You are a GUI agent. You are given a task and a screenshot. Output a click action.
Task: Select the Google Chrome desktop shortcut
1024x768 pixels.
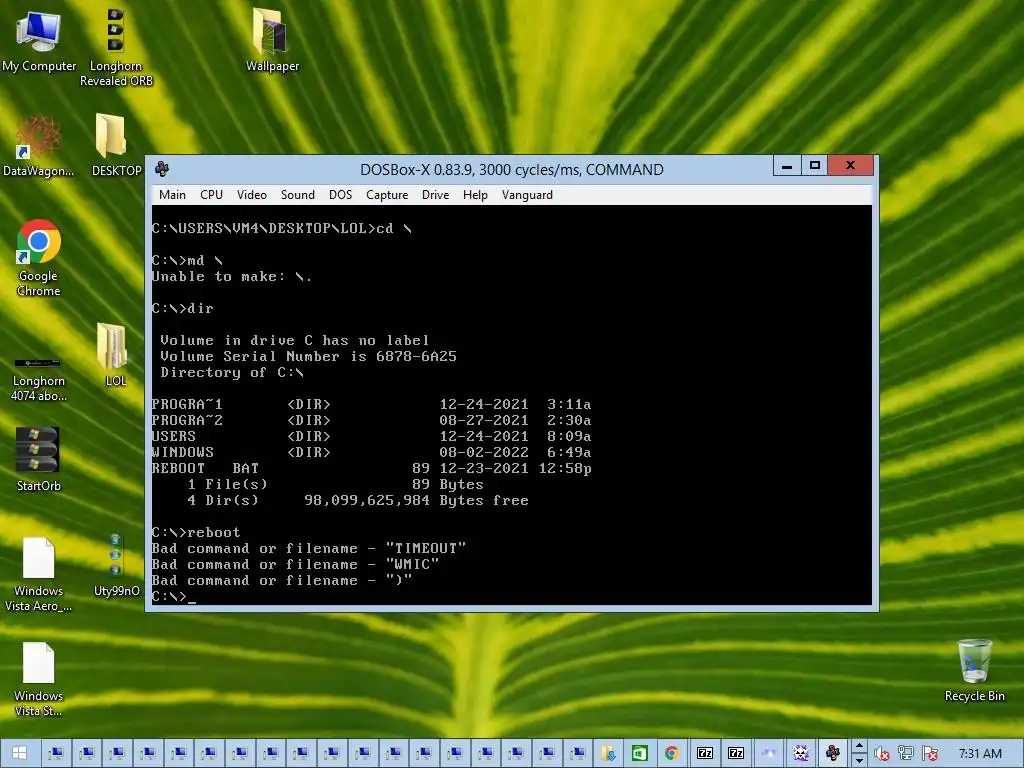39,258
